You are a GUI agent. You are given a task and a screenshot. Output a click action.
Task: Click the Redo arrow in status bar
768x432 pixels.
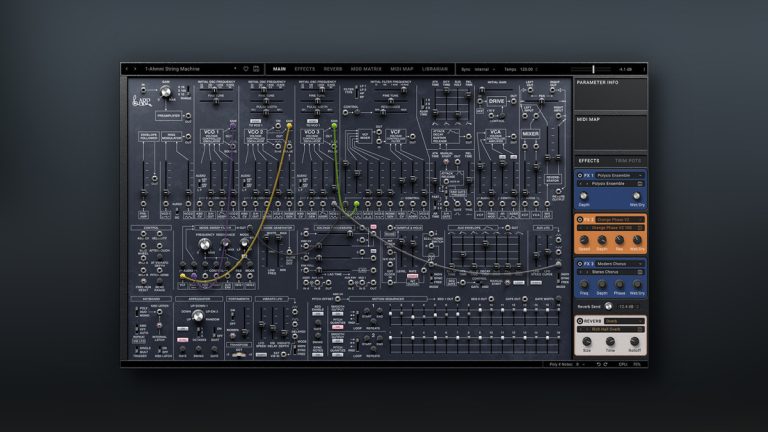coord(605,364)
